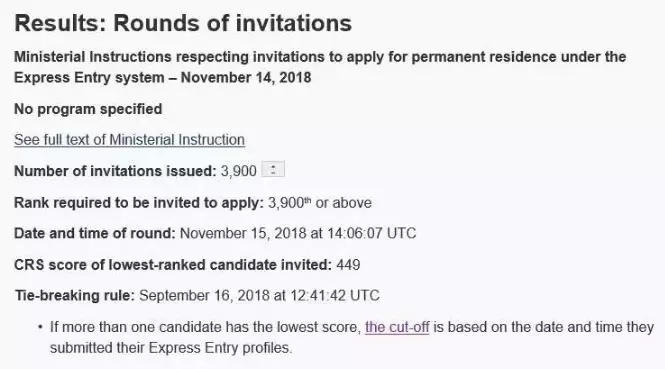Click the 3,900 invitations issued value

(239, 171)
